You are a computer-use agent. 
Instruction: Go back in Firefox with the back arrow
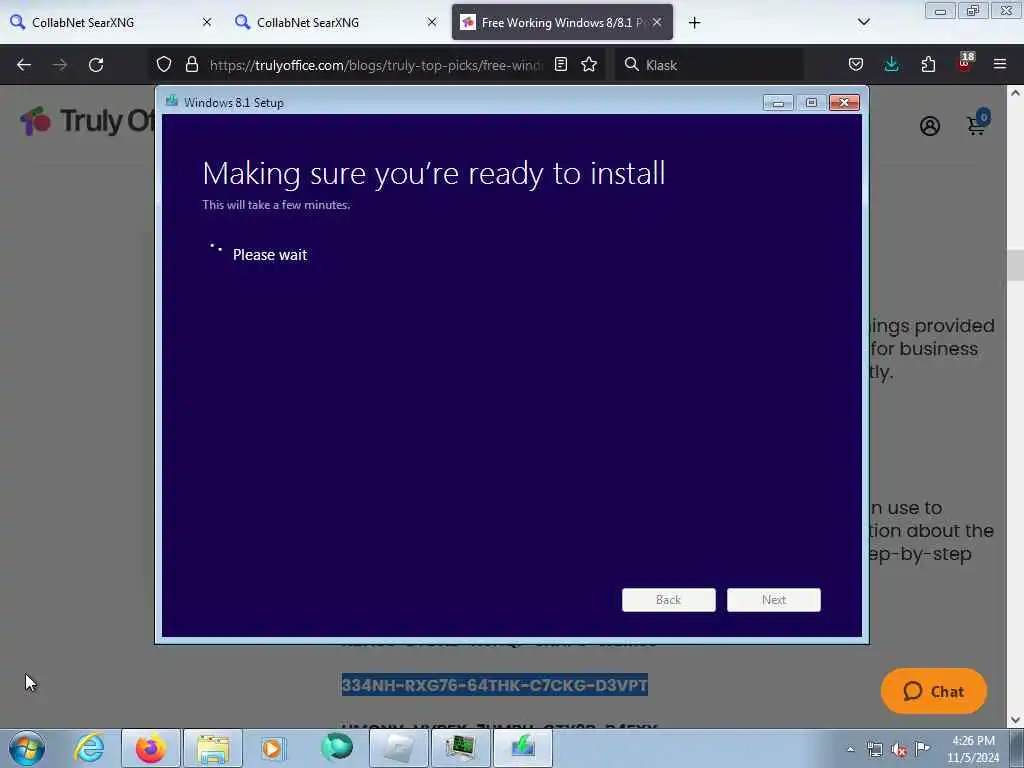[24, 65]
